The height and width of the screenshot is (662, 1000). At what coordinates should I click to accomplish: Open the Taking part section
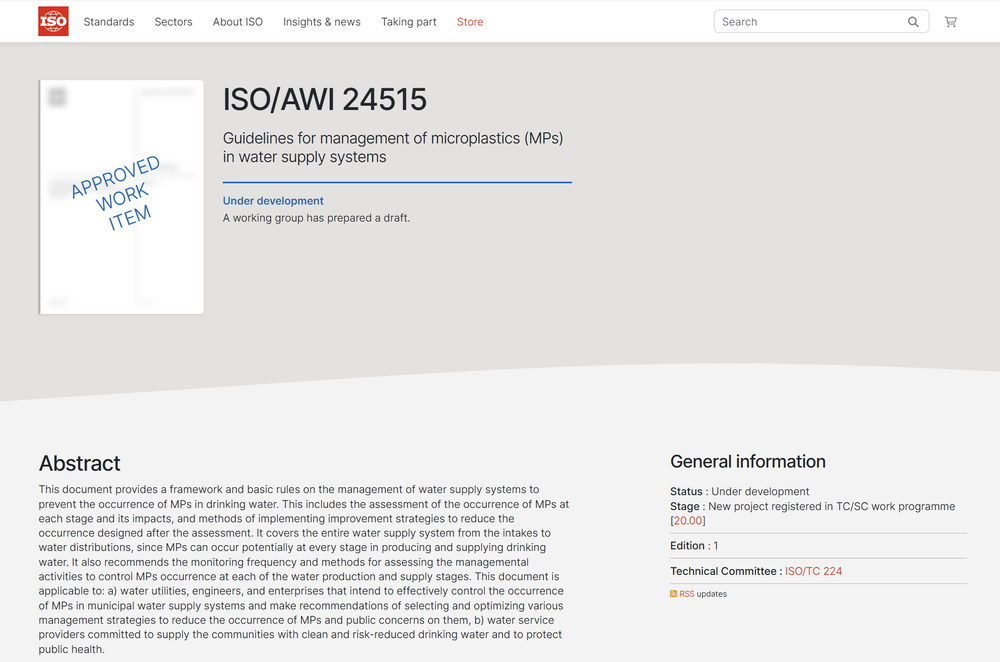[408, 22]
